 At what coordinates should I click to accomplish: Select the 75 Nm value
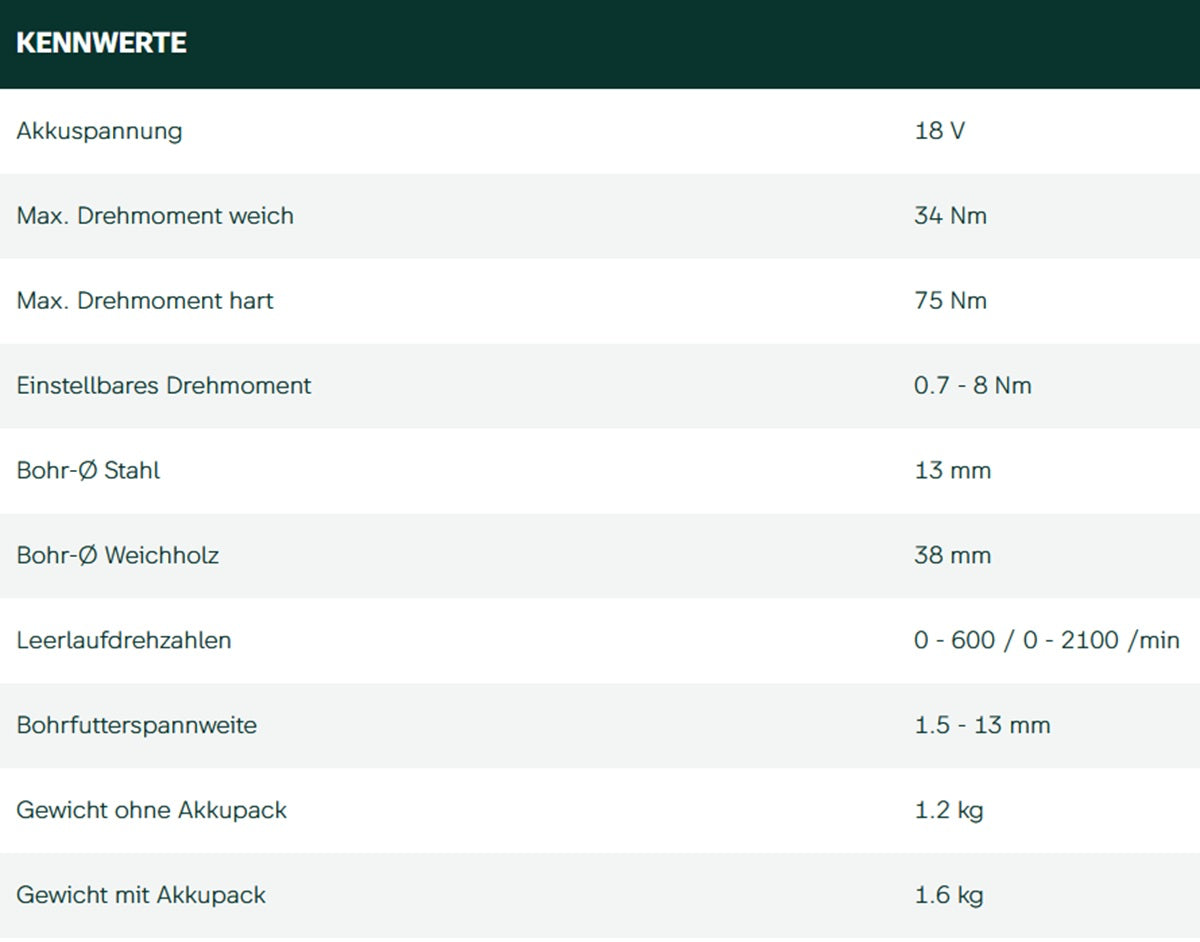point(950,301)
